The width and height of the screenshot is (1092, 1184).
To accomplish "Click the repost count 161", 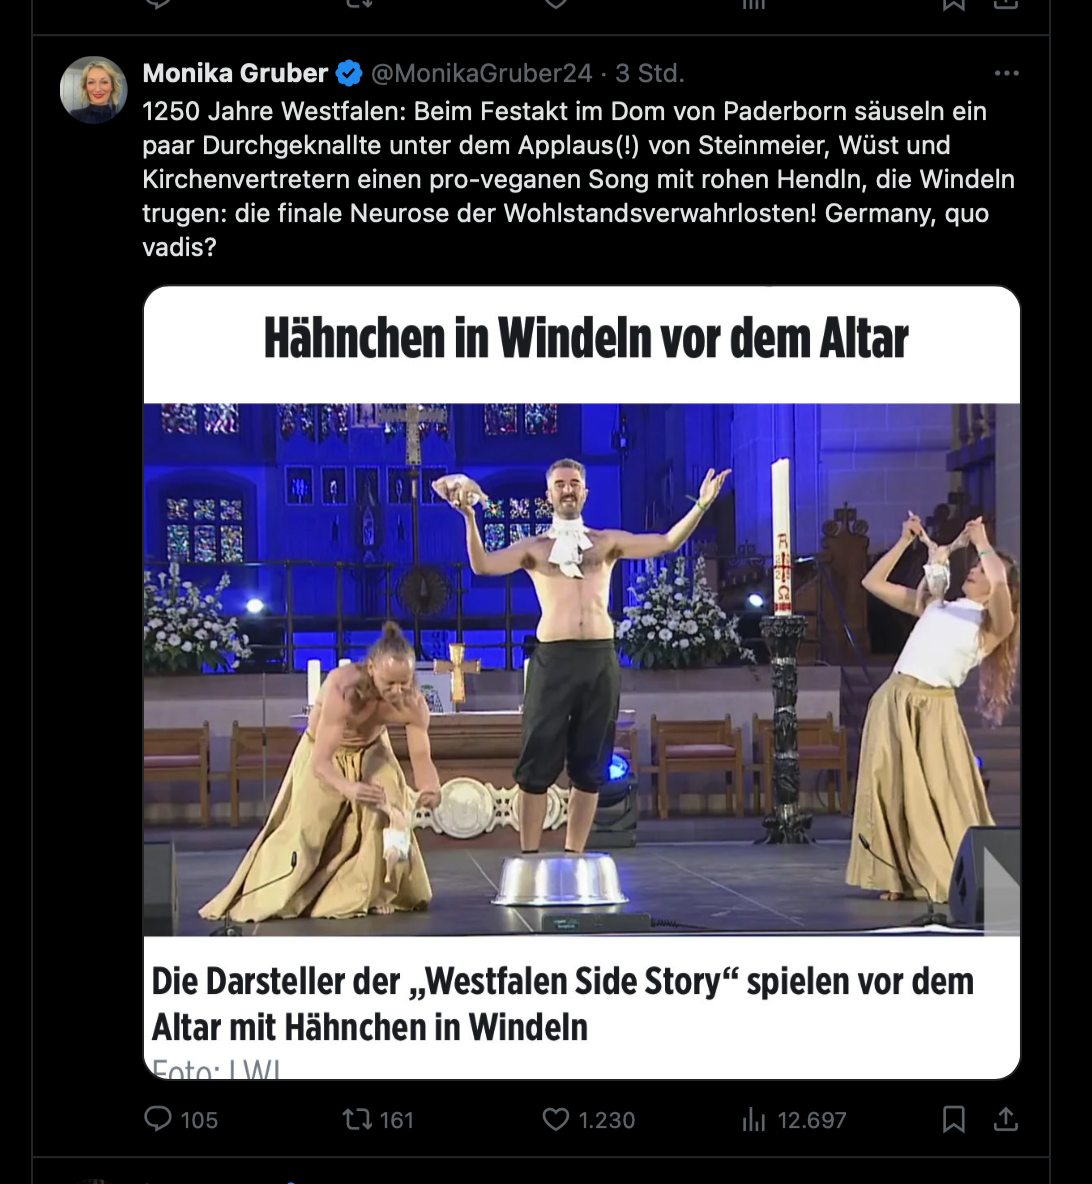I will tap(396, 1120).
